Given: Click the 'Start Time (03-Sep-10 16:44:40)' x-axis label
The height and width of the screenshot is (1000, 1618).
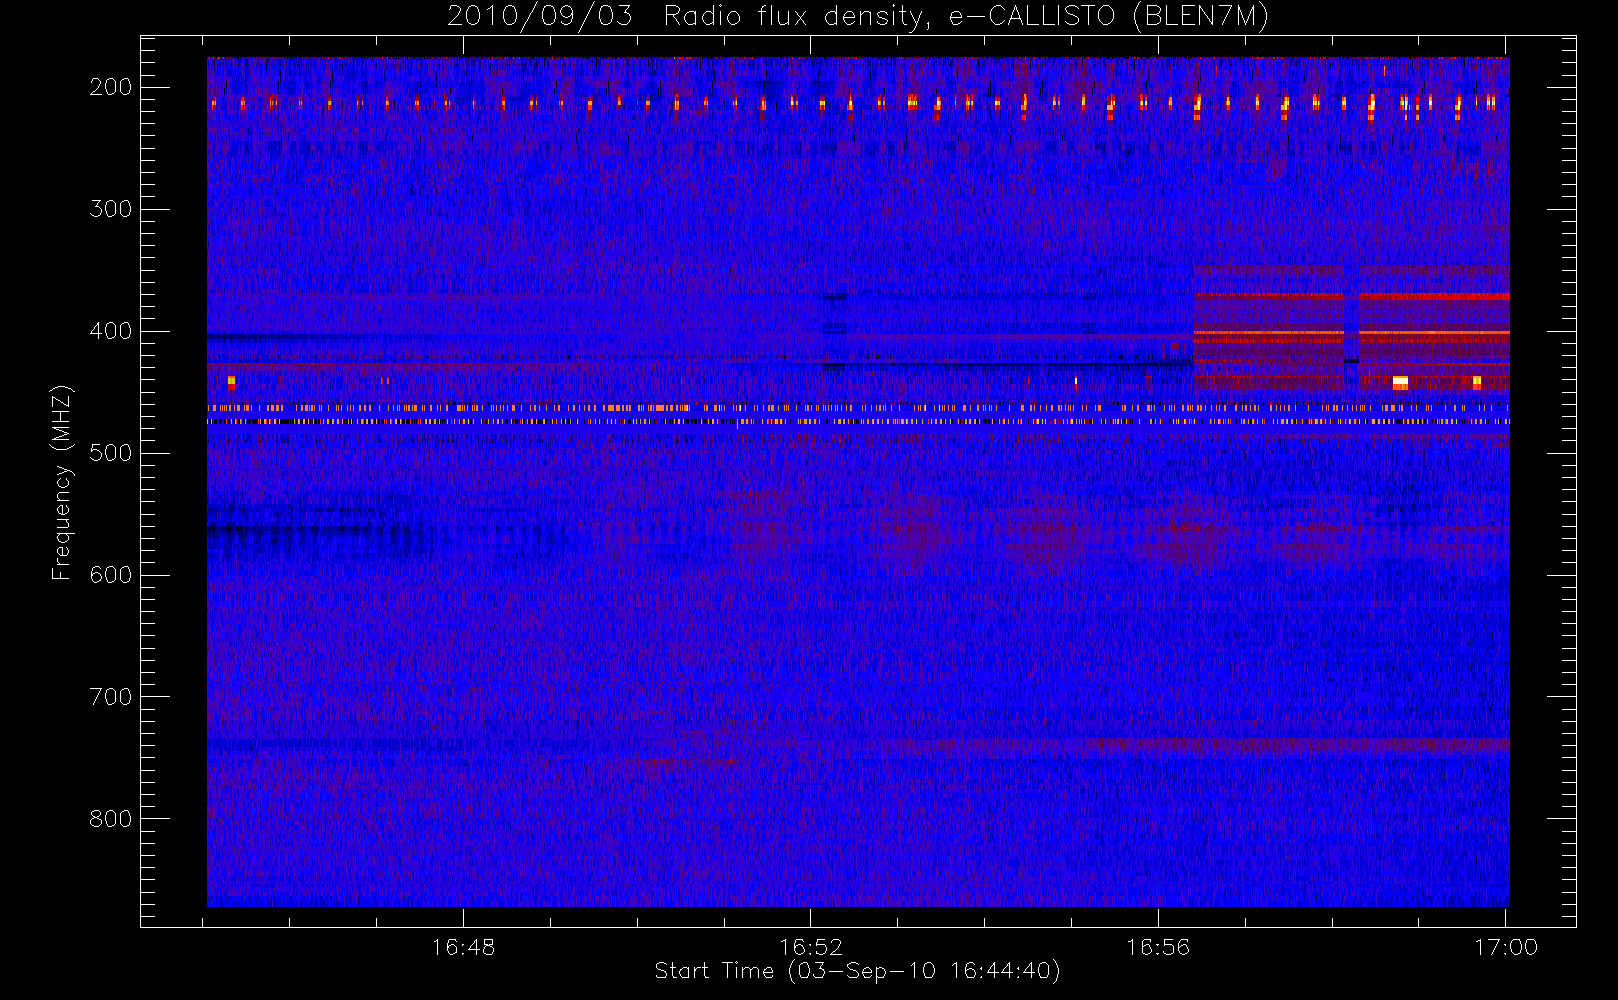Looking at the screenshot, I should click(857, 971).
